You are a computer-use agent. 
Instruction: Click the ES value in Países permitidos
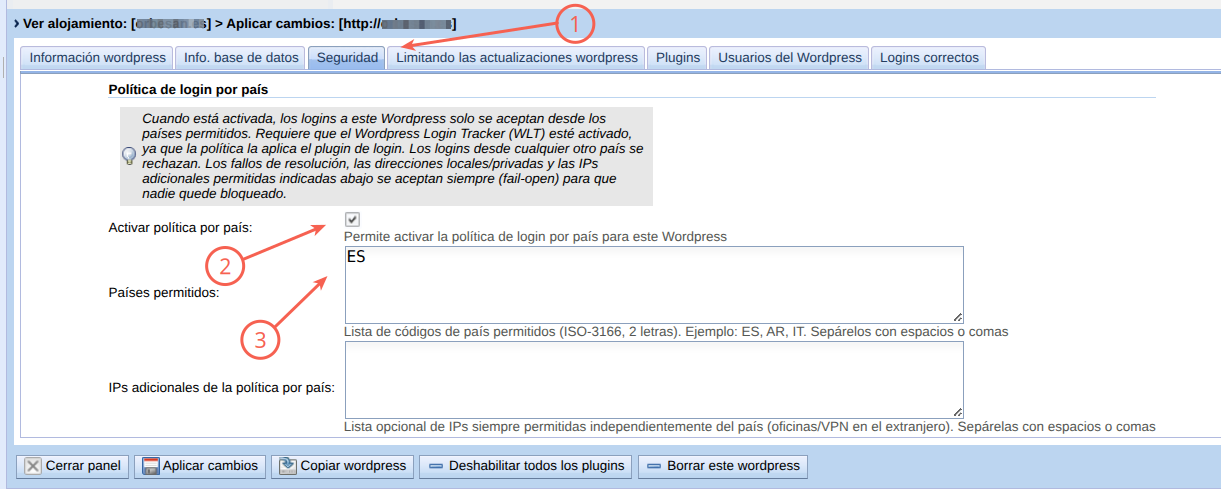point(356,257)
